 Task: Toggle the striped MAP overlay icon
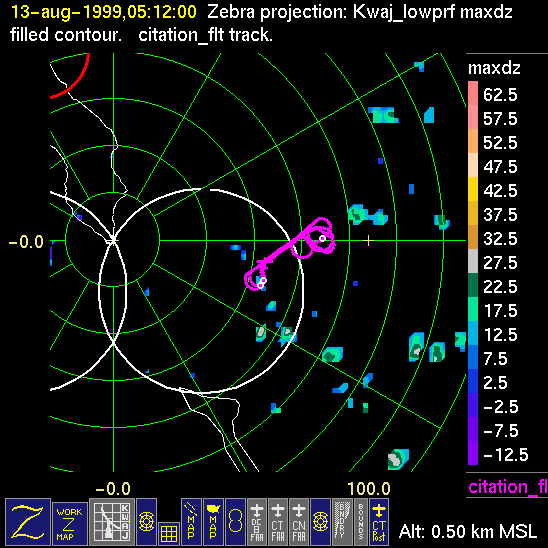pyautogui.click(x=191, y=521)
